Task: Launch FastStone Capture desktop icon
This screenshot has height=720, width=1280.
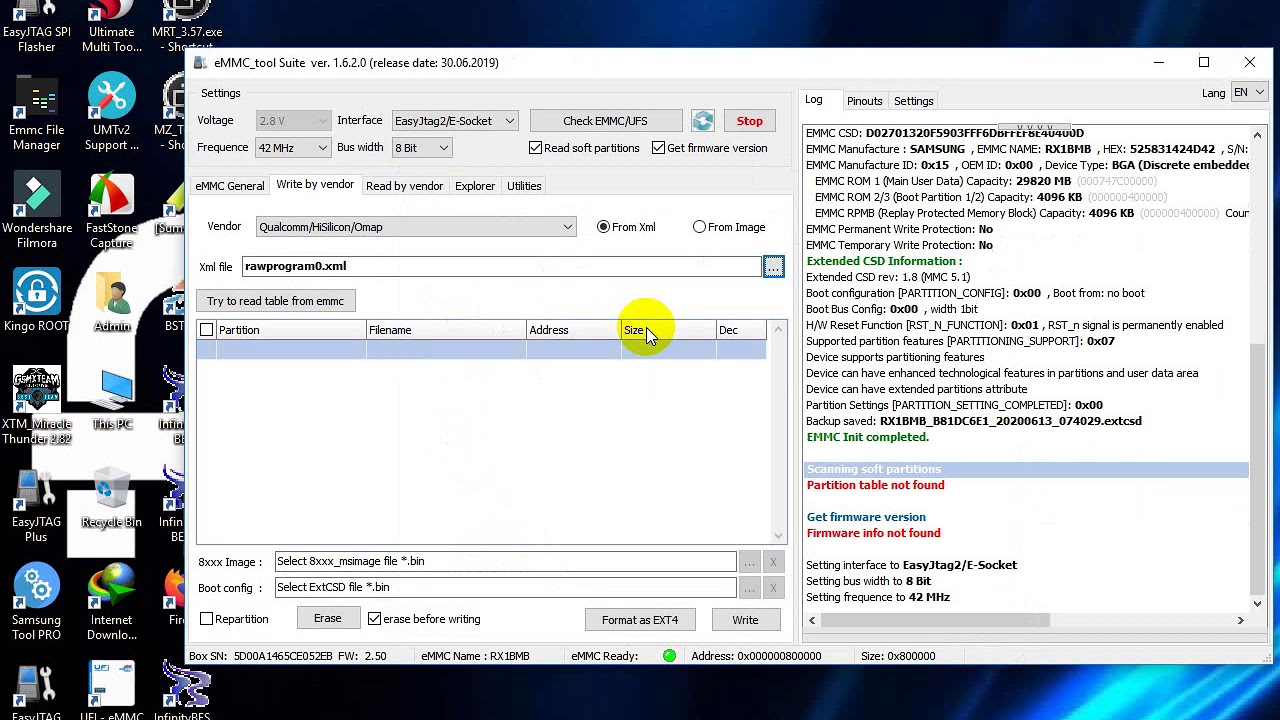Action: click(x=111, y=212)
